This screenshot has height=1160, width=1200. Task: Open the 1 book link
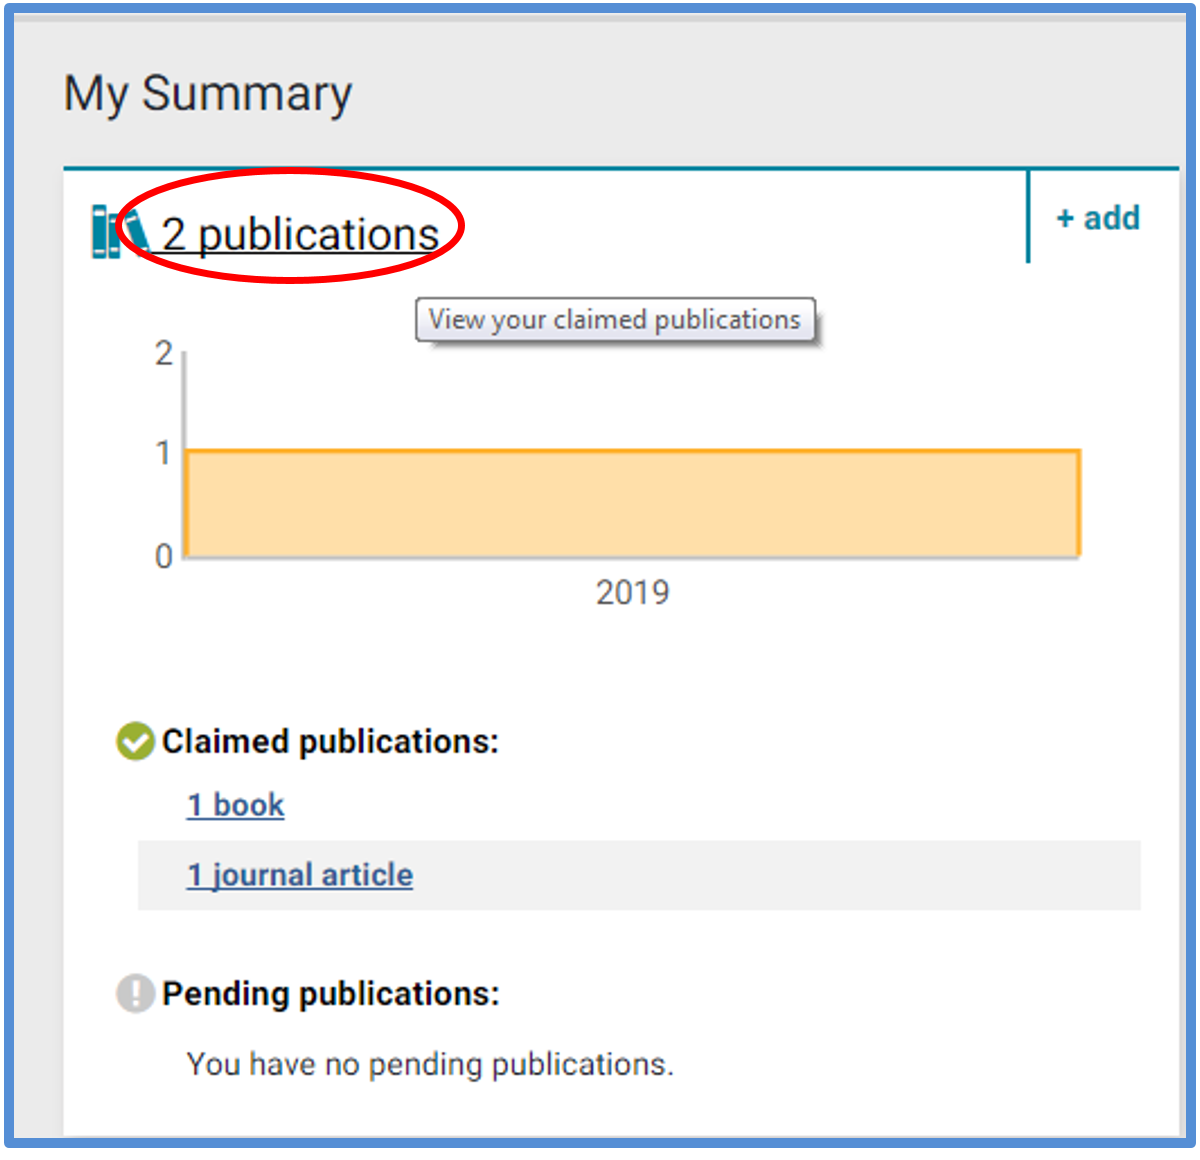point(236,805)
